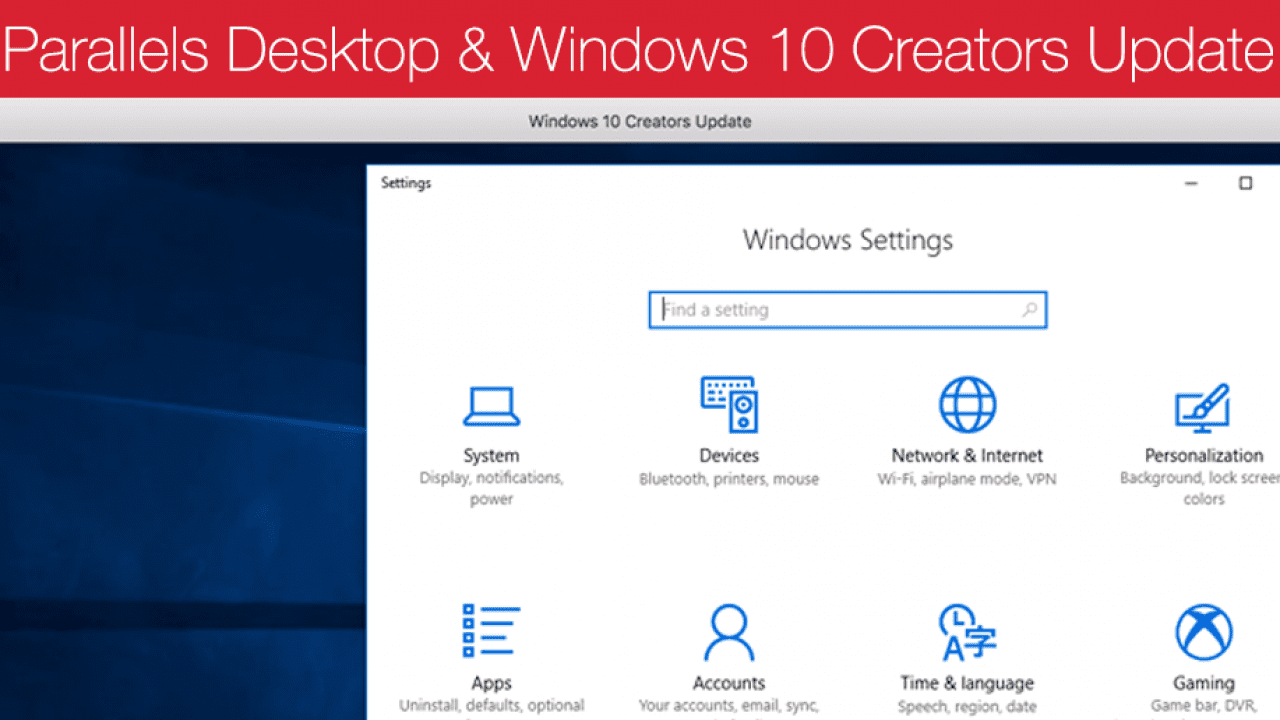1280x720 pixels.
Task: Open the Personalization paintbrush icon
Action: 1203,407
